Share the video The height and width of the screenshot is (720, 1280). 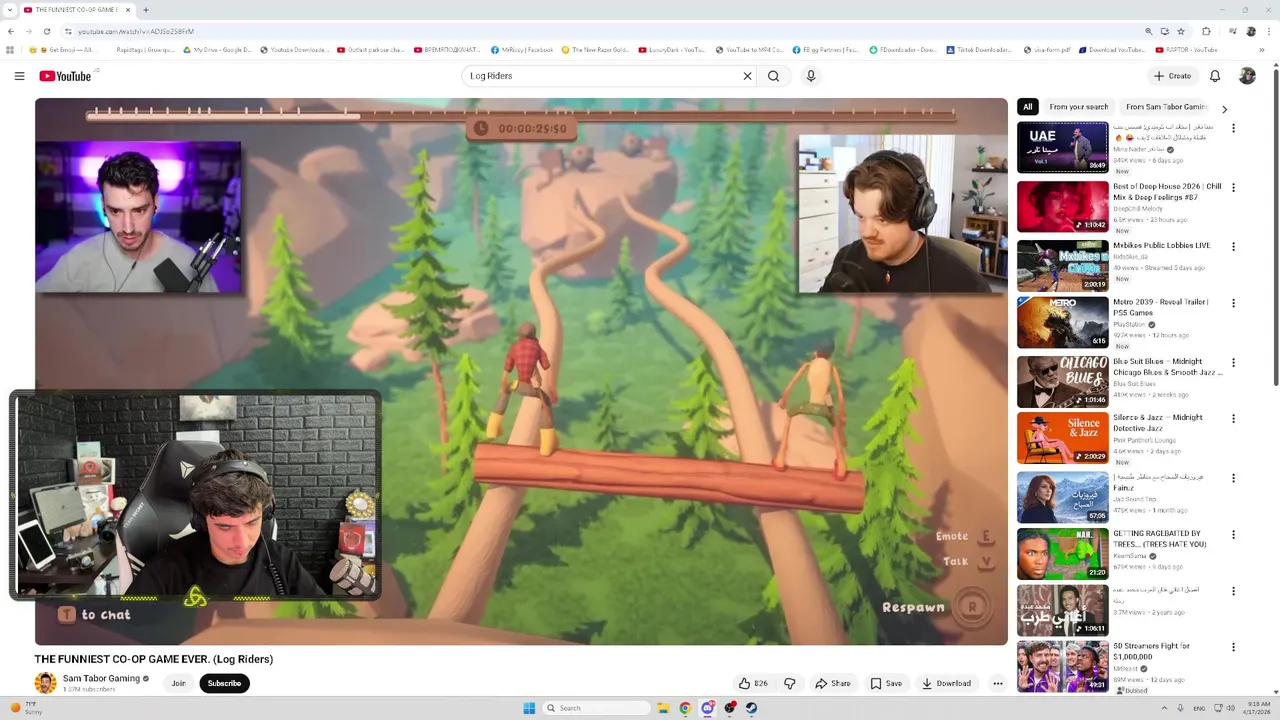[832, 683]
